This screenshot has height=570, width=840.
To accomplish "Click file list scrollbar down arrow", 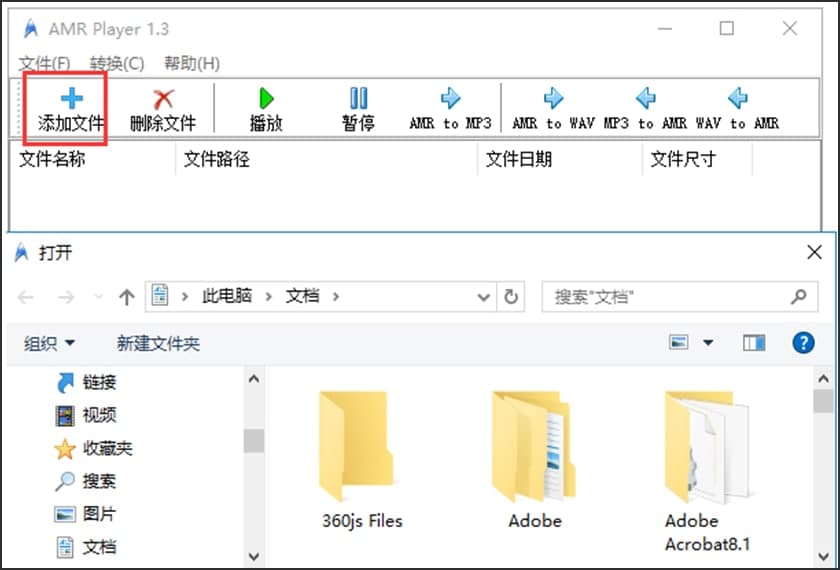I will tap(823, 557).
